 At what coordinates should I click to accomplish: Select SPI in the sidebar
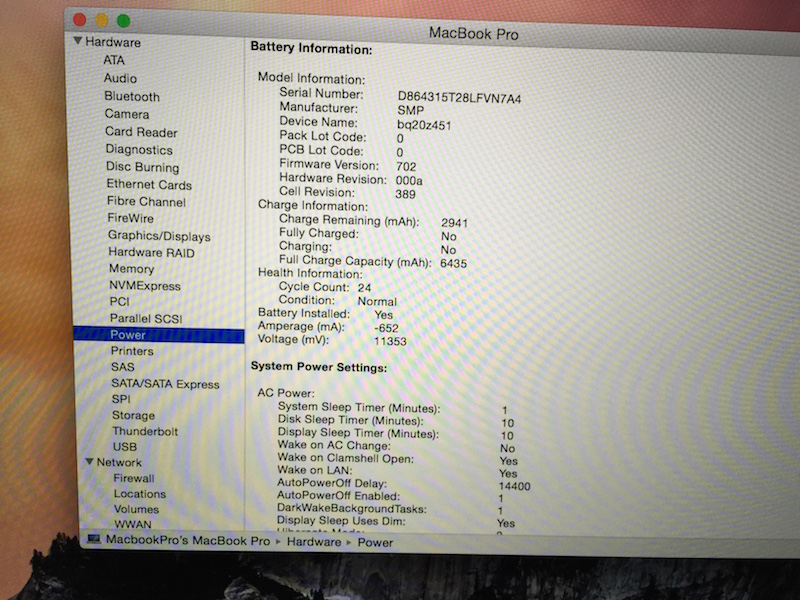coord(121,399)
